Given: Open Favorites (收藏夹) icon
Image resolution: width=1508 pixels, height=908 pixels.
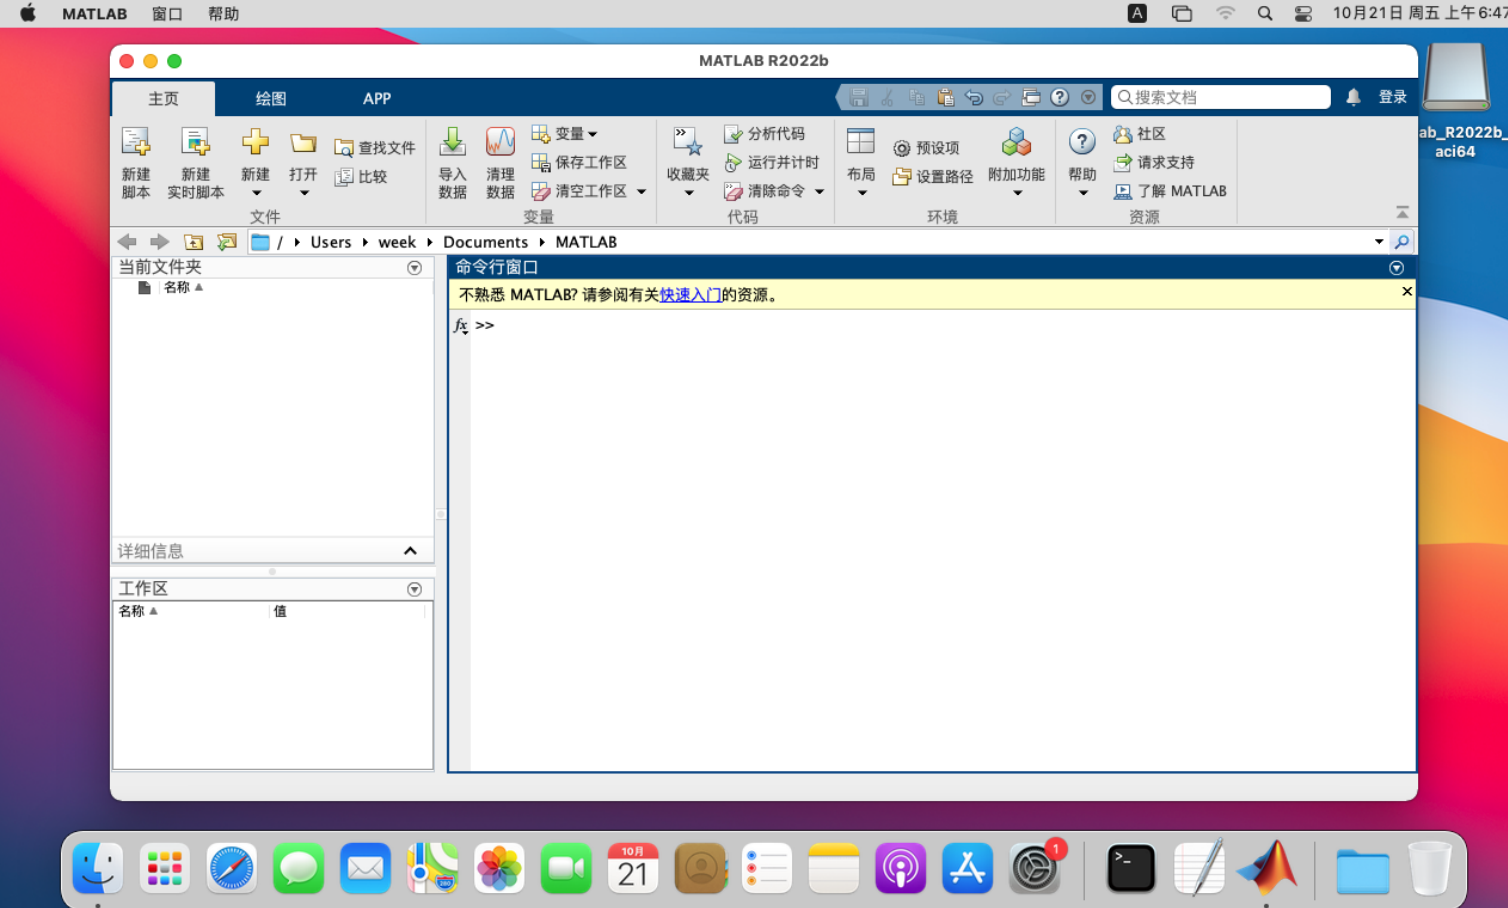Looking at the screenshot, I should 688,143.
